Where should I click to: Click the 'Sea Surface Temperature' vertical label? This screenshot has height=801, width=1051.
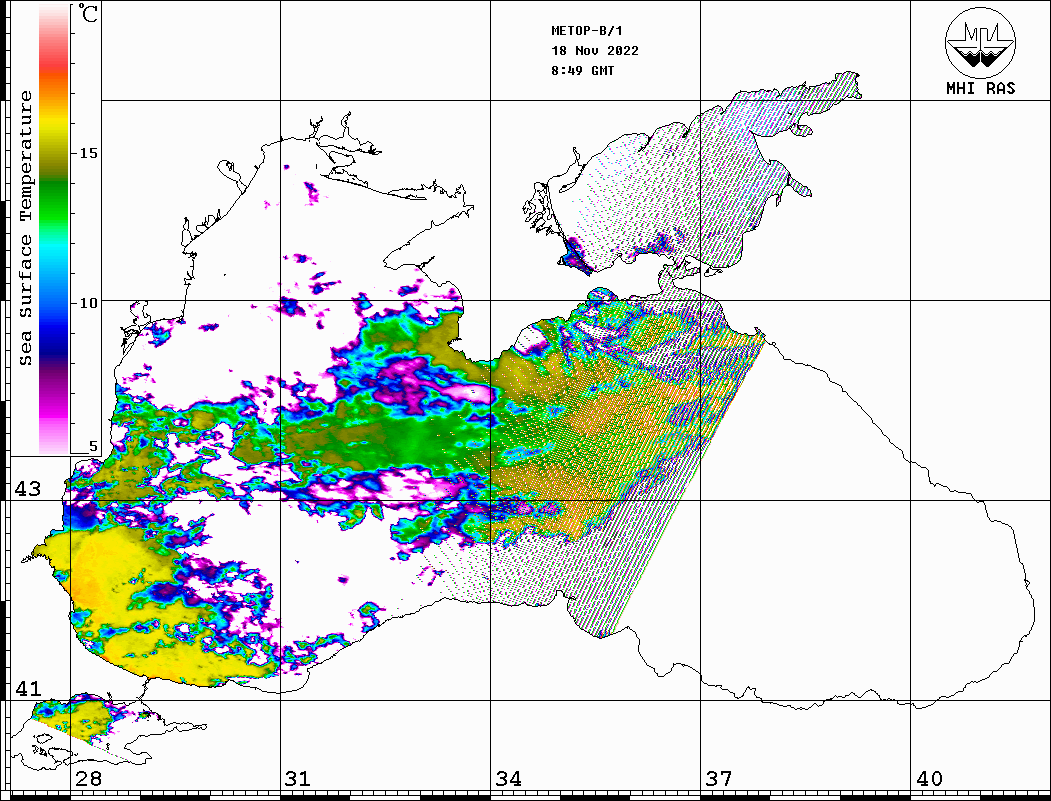[x=25, y=228]
